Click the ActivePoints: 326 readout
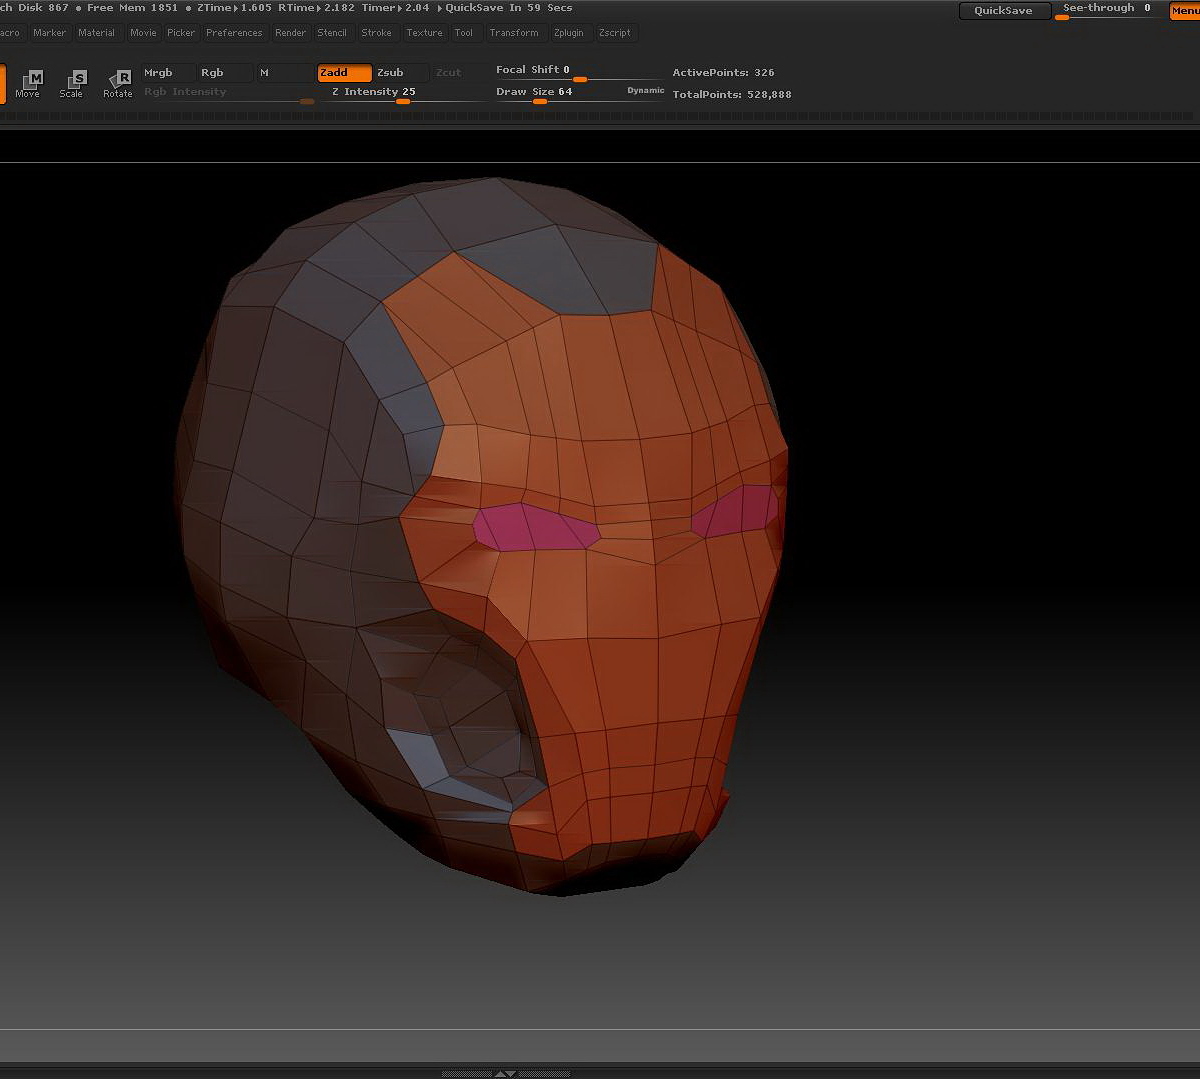 [723, 73]
